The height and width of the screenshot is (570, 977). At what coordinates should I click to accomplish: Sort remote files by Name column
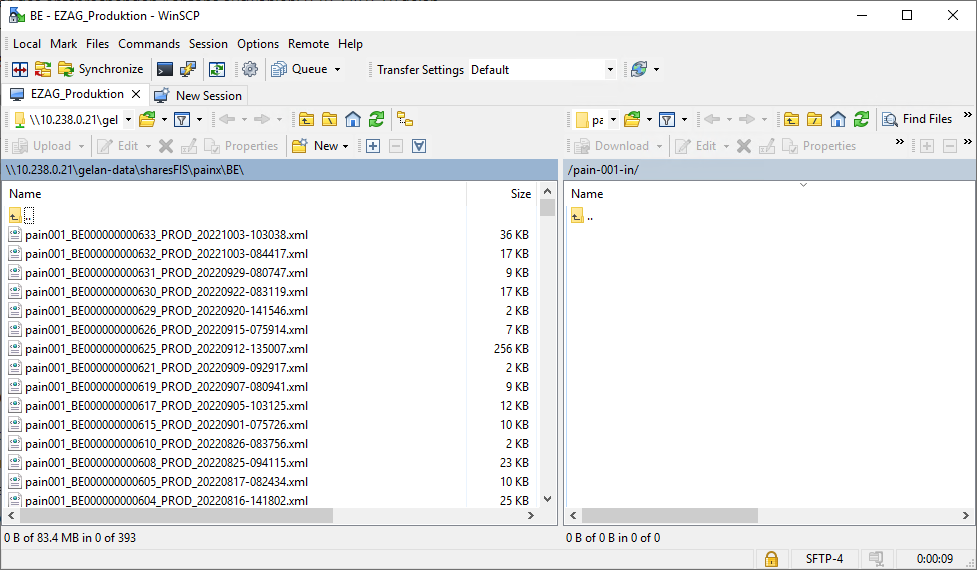click(x=769, y=194)
